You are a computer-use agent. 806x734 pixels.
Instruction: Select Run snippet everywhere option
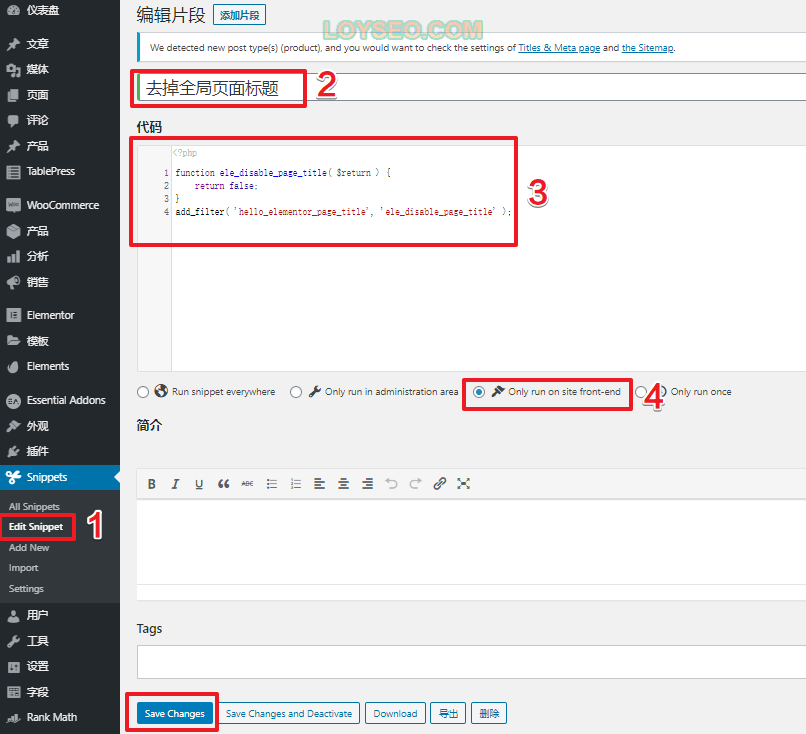tap(143, 392)
